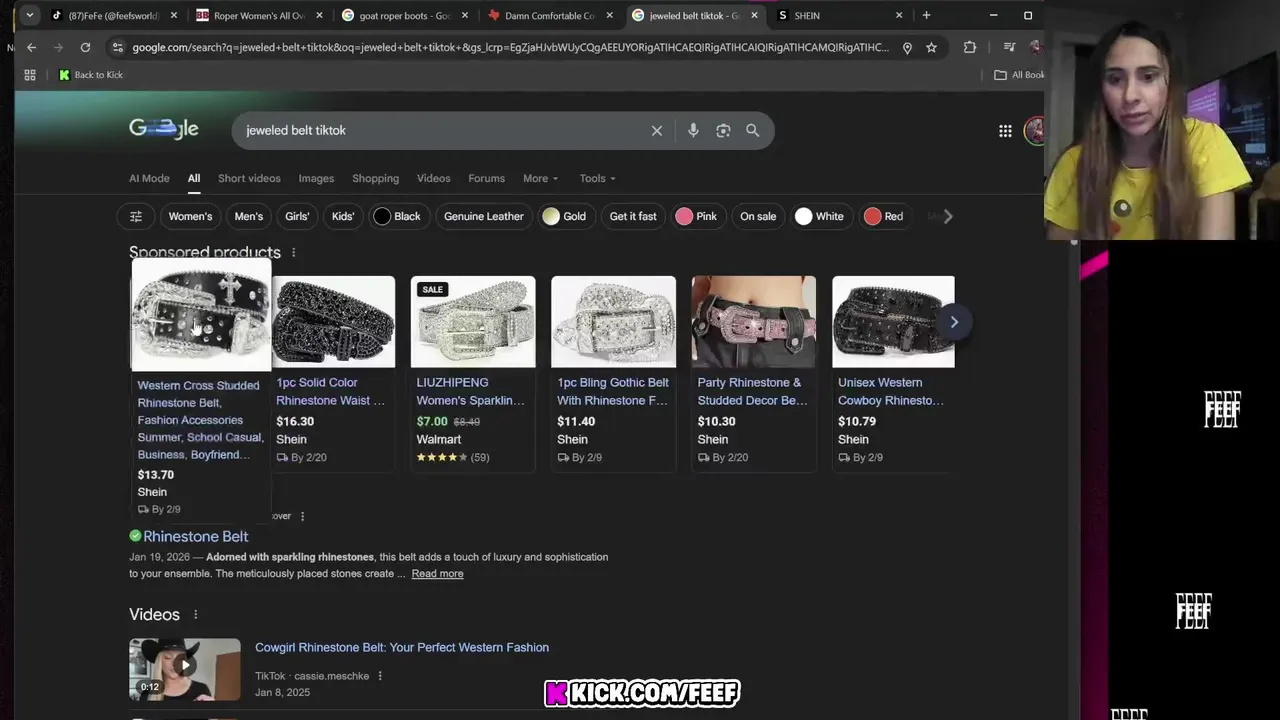The image size is (1280, 720).
Task: Click the voice search microphone icon
Action: coord(693,130)
